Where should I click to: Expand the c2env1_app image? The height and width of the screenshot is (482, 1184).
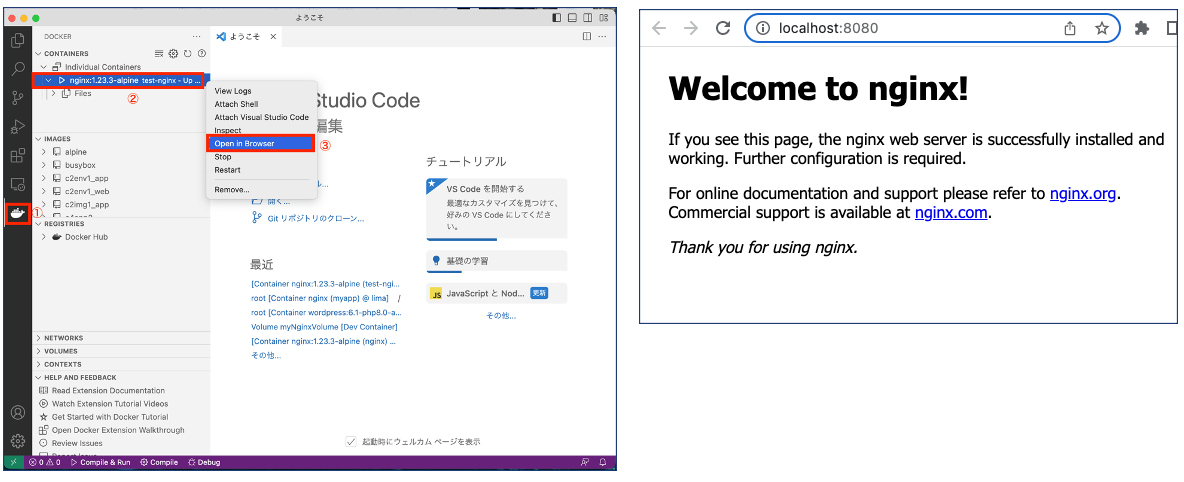[44, 178]
